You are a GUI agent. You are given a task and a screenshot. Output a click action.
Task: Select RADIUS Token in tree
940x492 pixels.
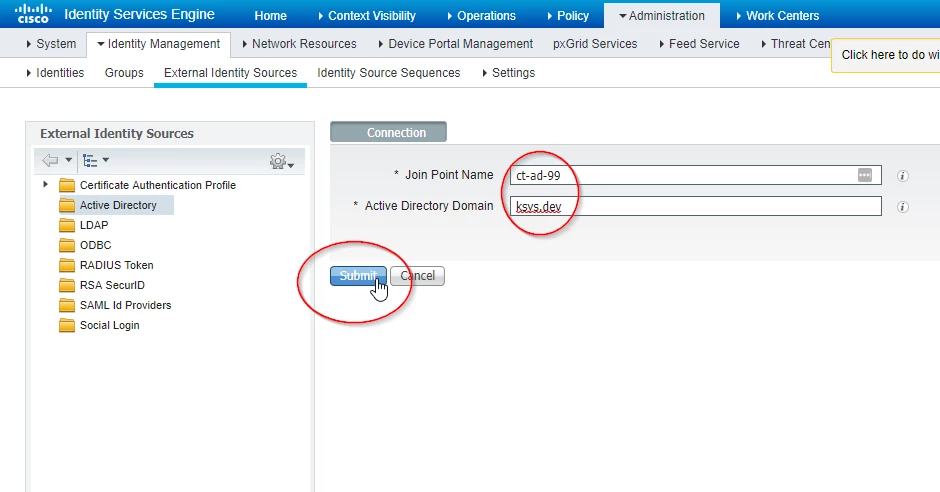coord(116,265)
